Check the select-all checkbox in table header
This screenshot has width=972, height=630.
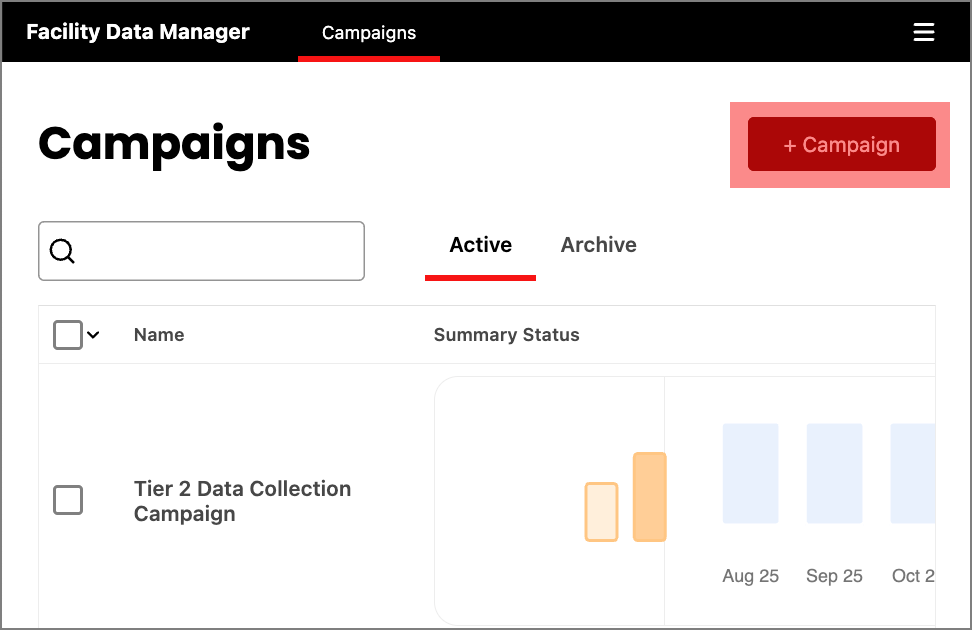click(67, 334)
